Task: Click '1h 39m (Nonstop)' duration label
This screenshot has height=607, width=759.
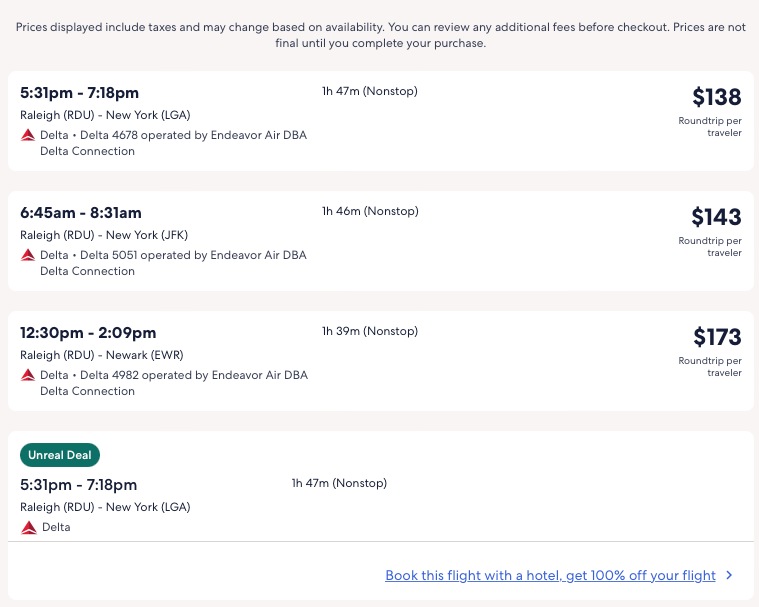Action: tap(370, 331)
